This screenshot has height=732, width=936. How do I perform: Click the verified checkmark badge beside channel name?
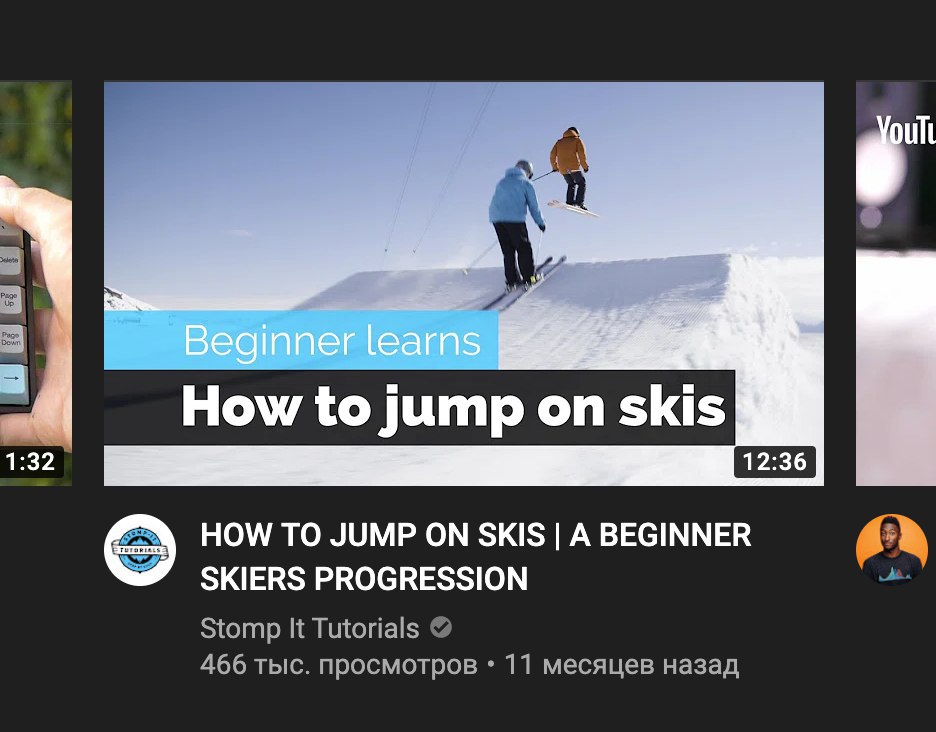click(441, 628)
